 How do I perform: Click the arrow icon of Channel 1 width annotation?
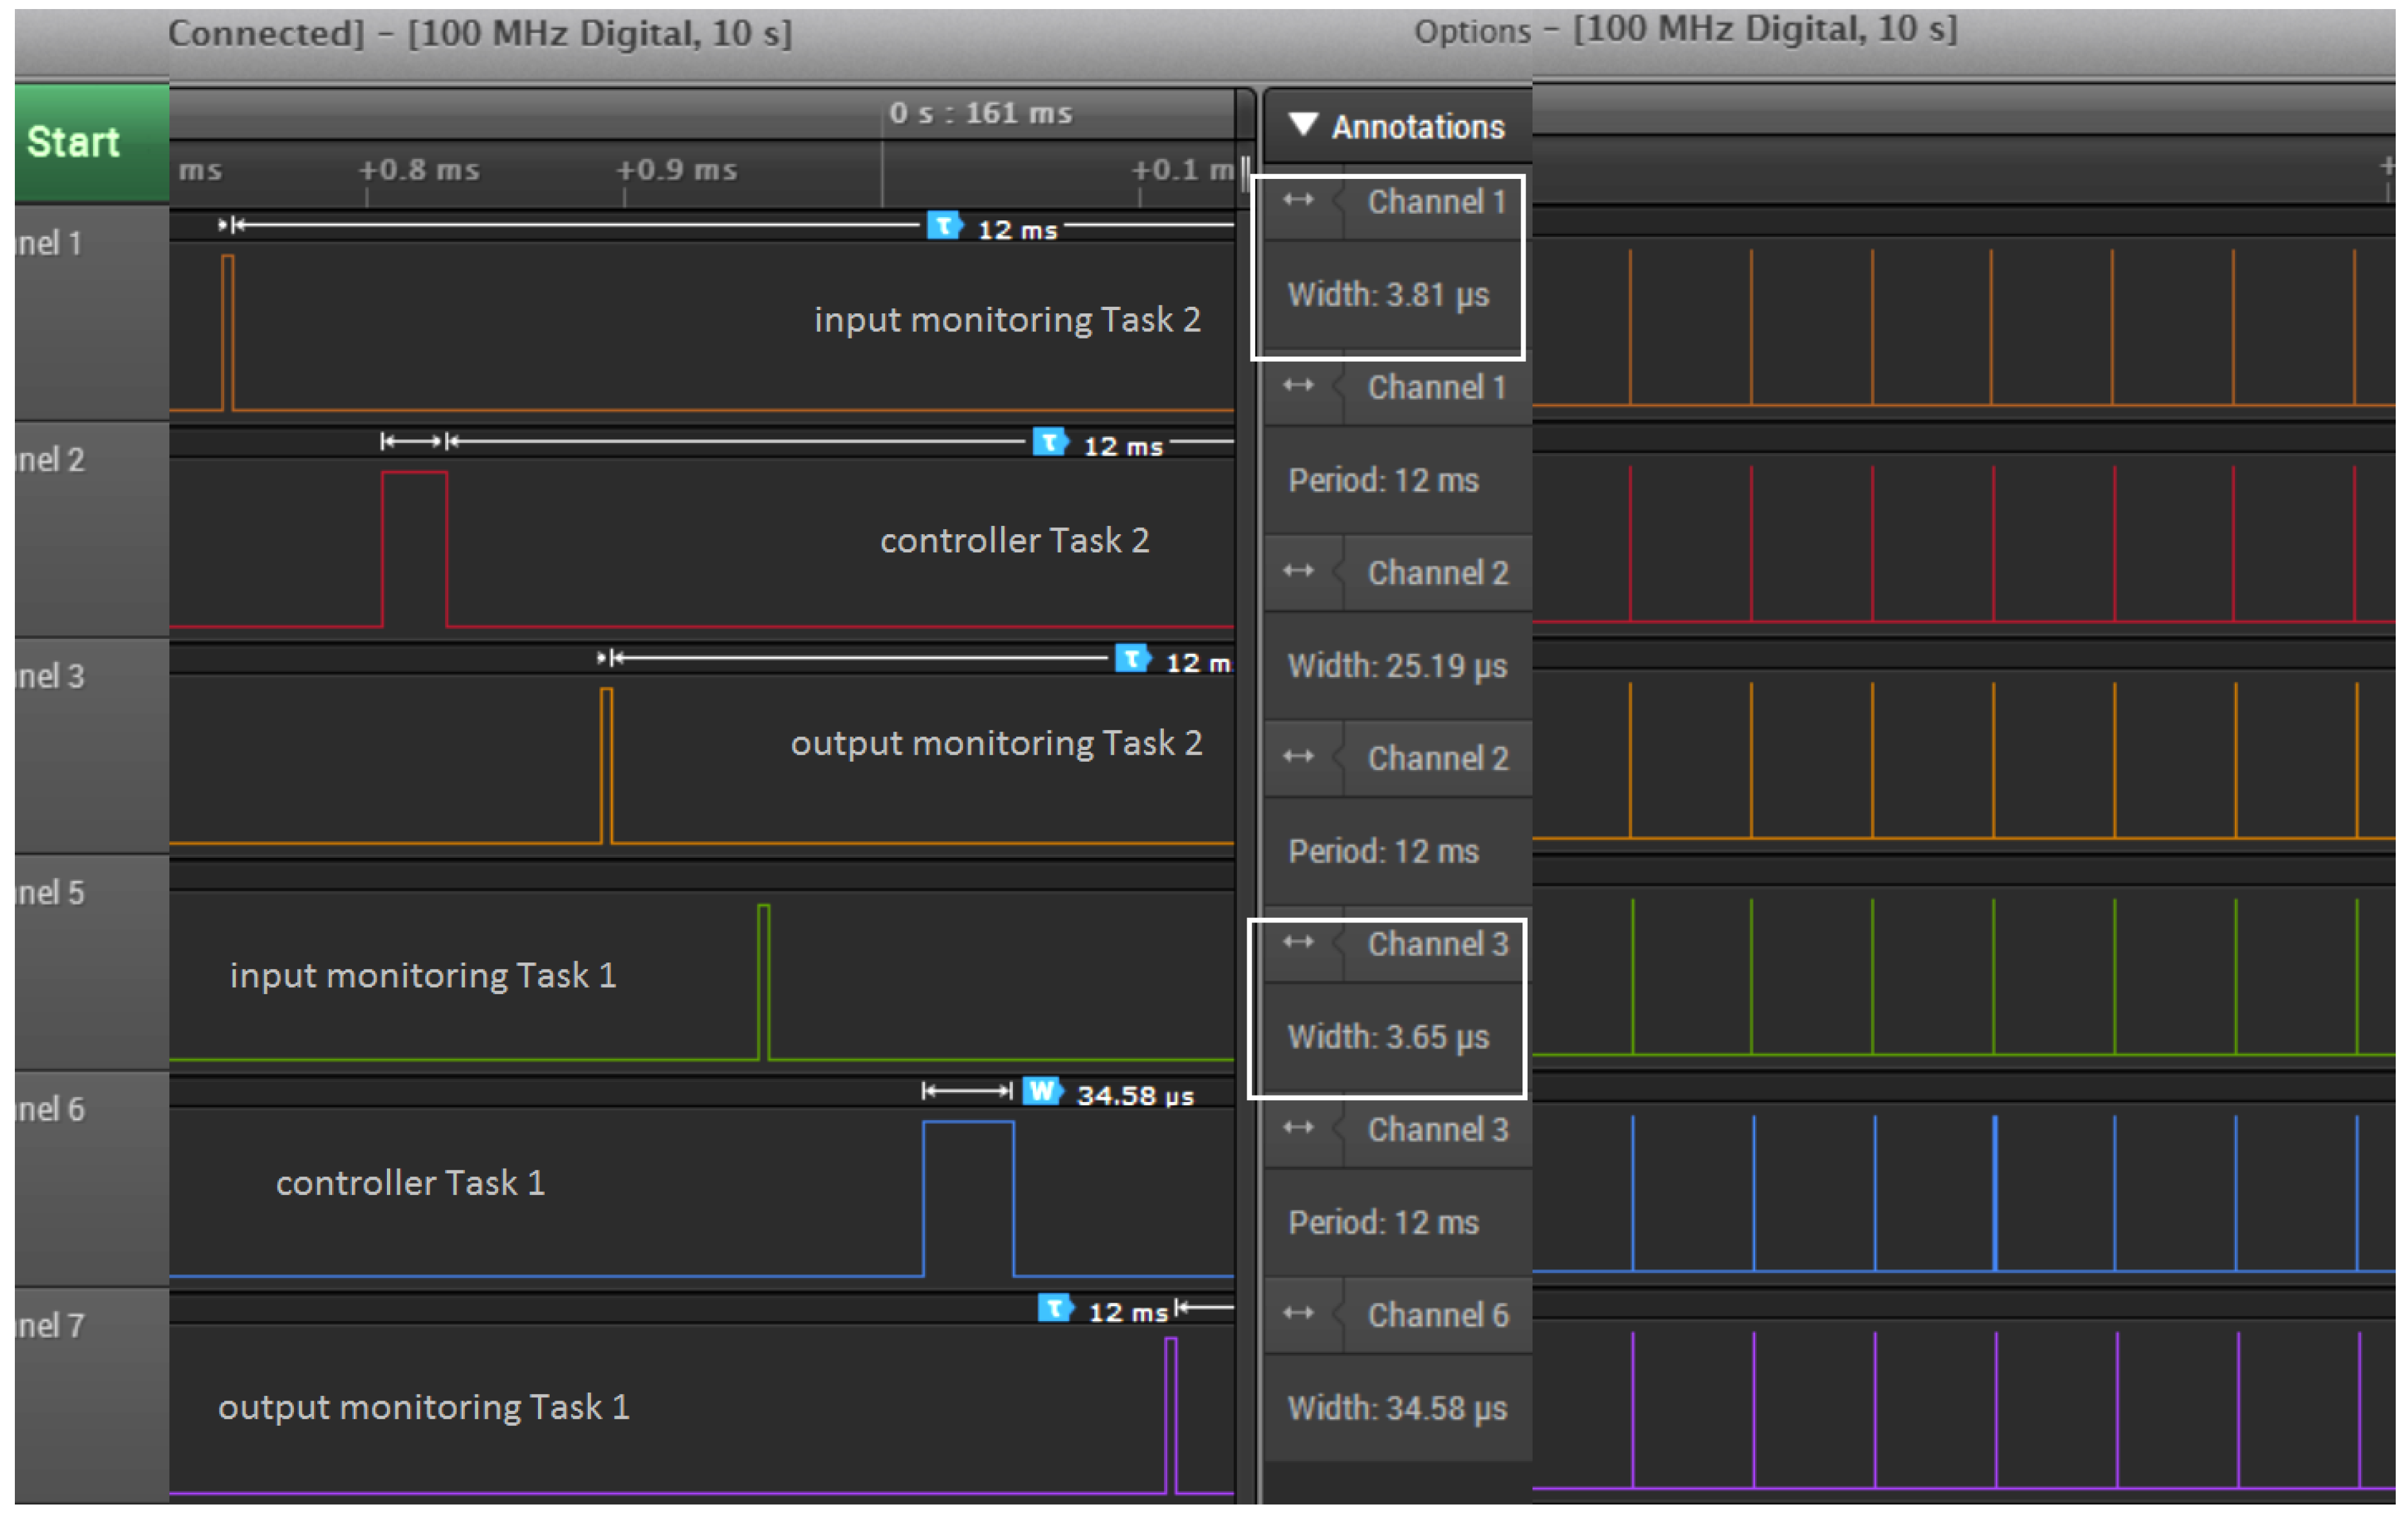pyautogui.click(x=1298, y=200)
